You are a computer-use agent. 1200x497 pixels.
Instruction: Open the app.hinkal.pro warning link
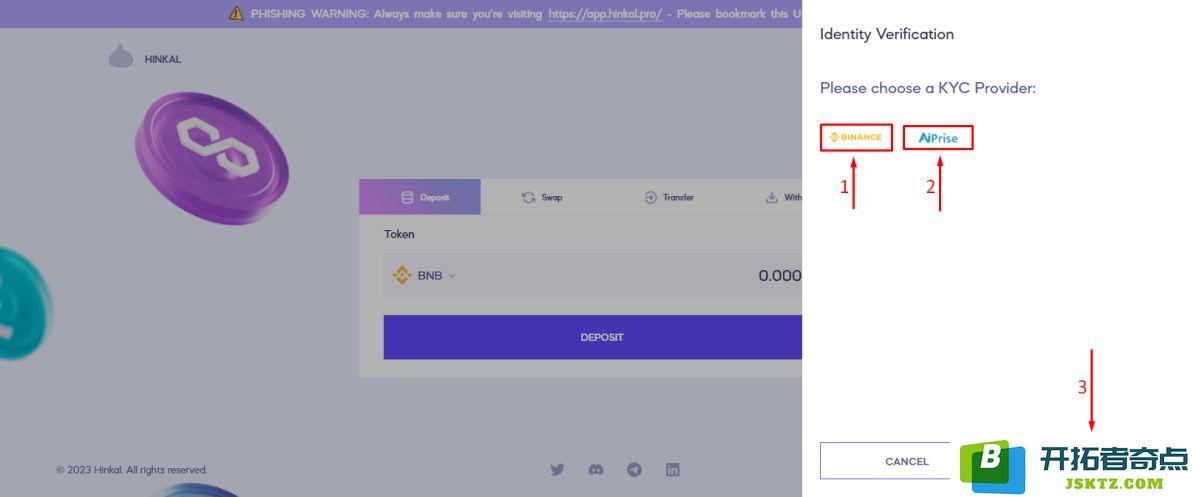(x=605, y=14)
